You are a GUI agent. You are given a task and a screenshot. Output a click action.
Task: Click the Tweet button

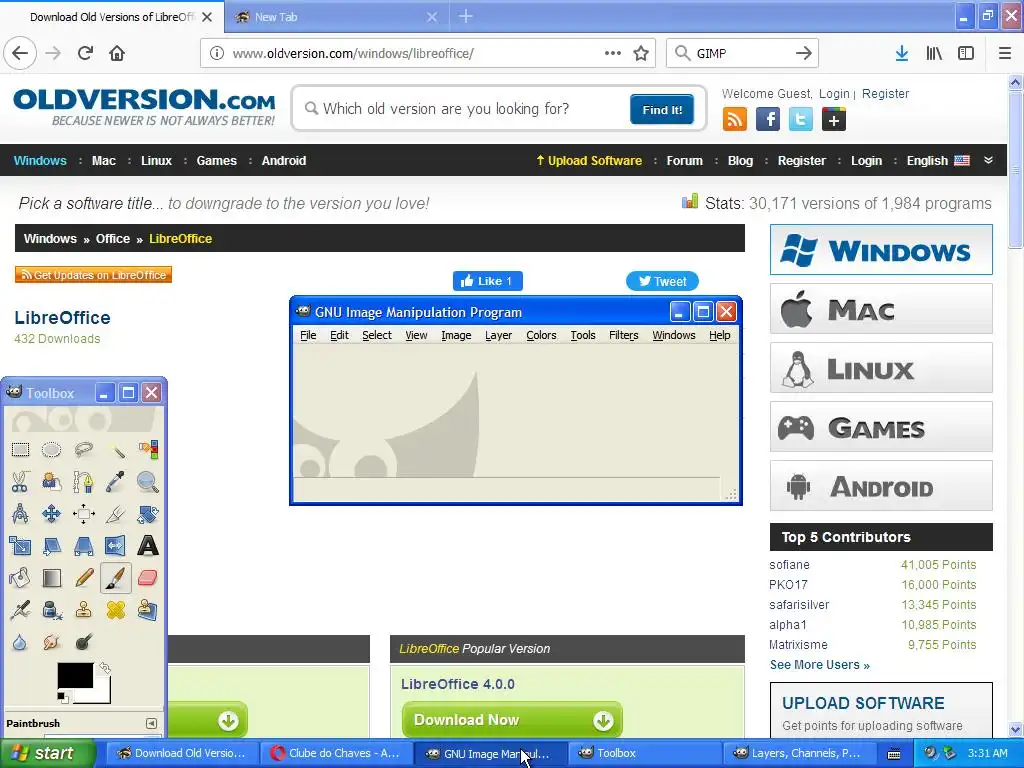coord(662,281)
